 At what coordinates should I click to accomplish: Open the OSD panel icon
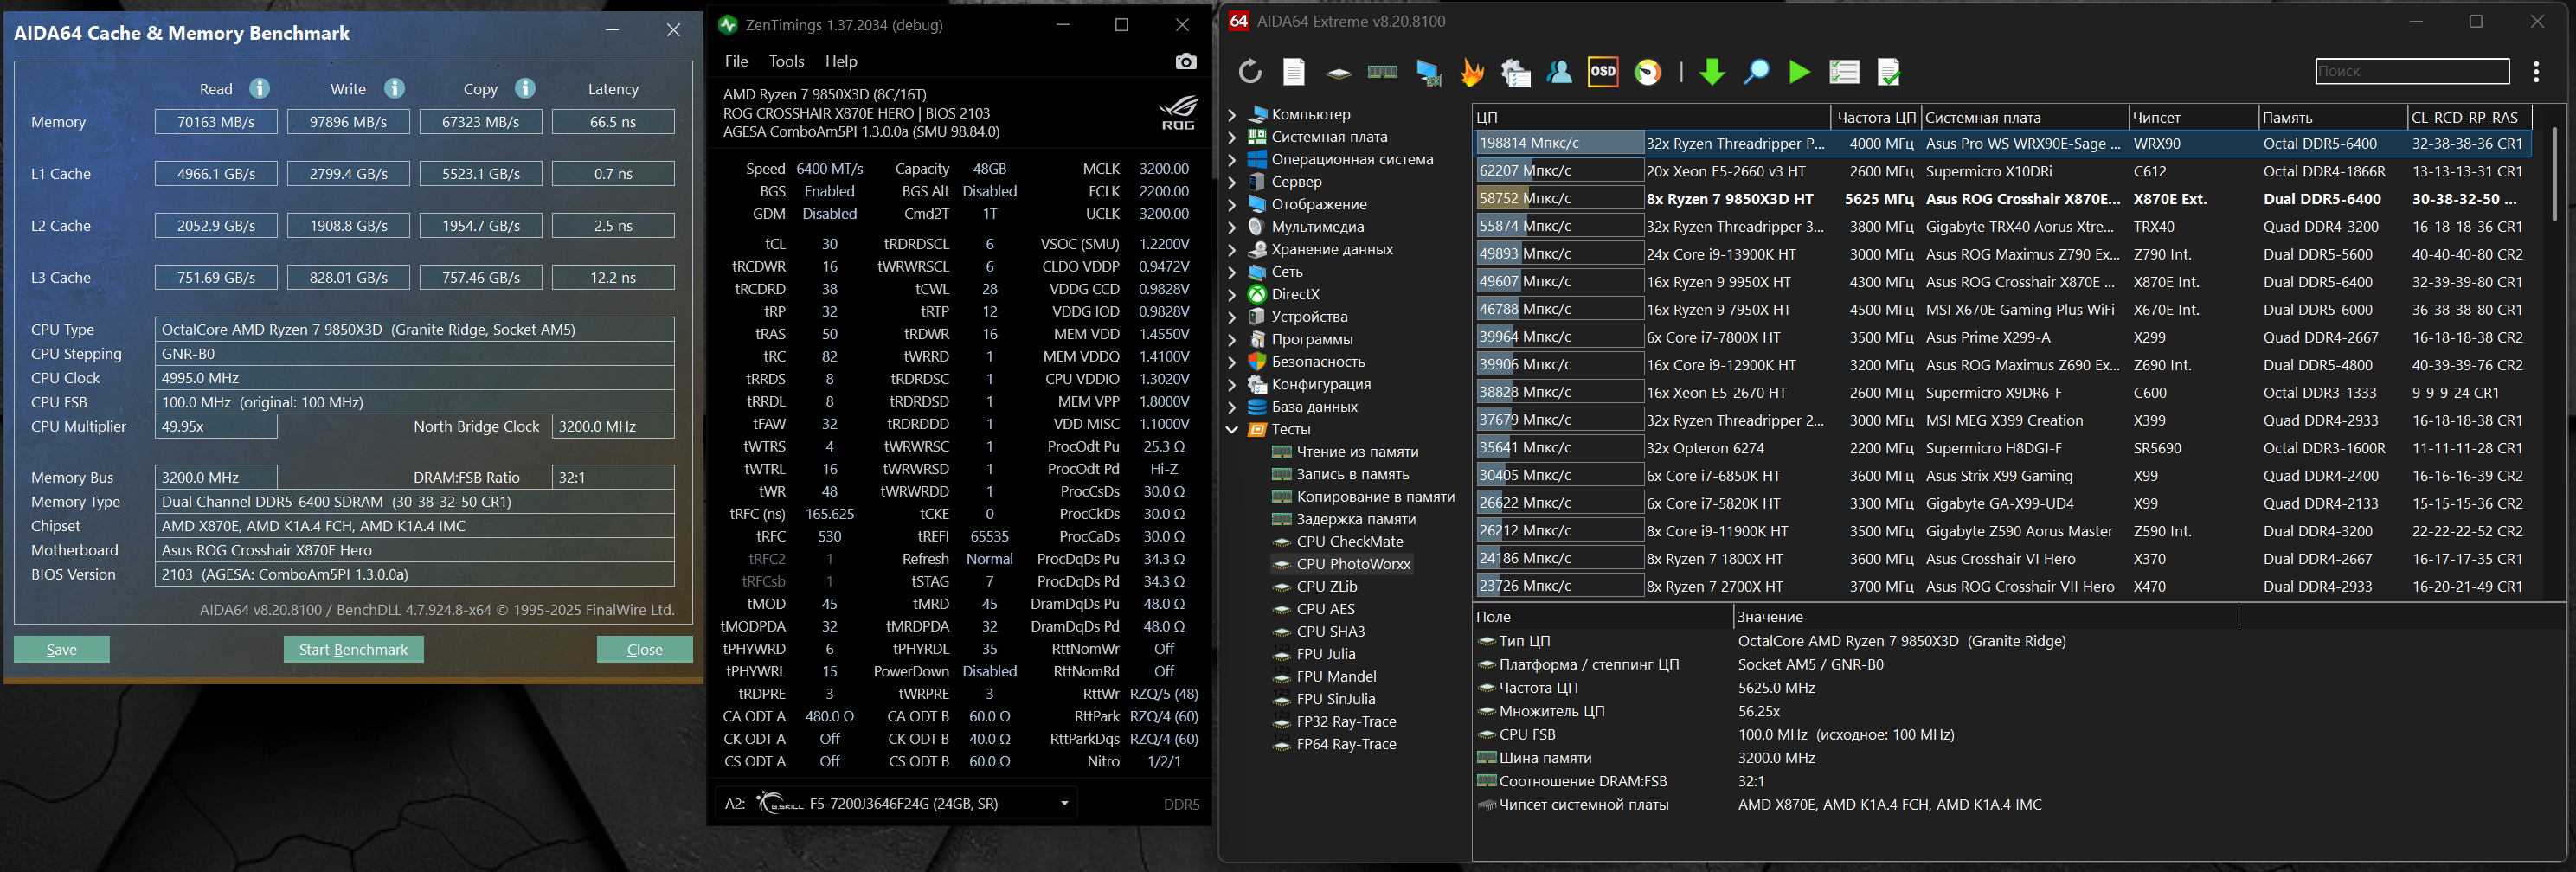click(x=1603, y=72)
